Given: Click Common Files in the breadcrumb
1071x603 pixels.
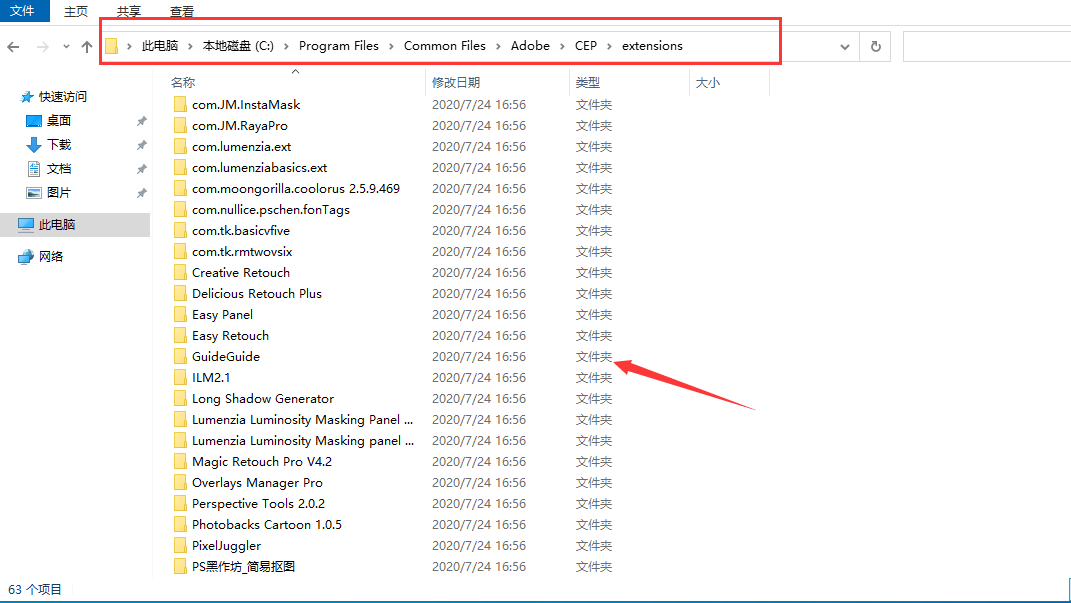Looking at the screenshot, I should pos(445,46).
